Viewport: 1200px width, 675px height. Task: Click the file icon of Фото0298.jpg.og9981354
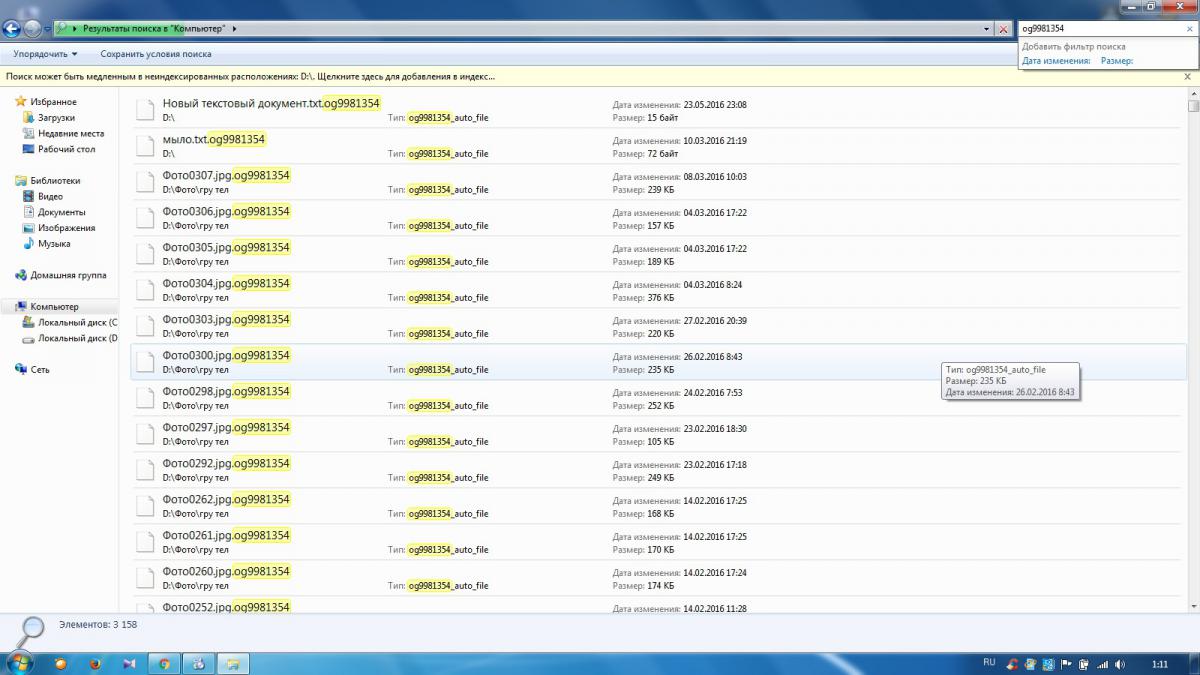click(x=145, y=398)
